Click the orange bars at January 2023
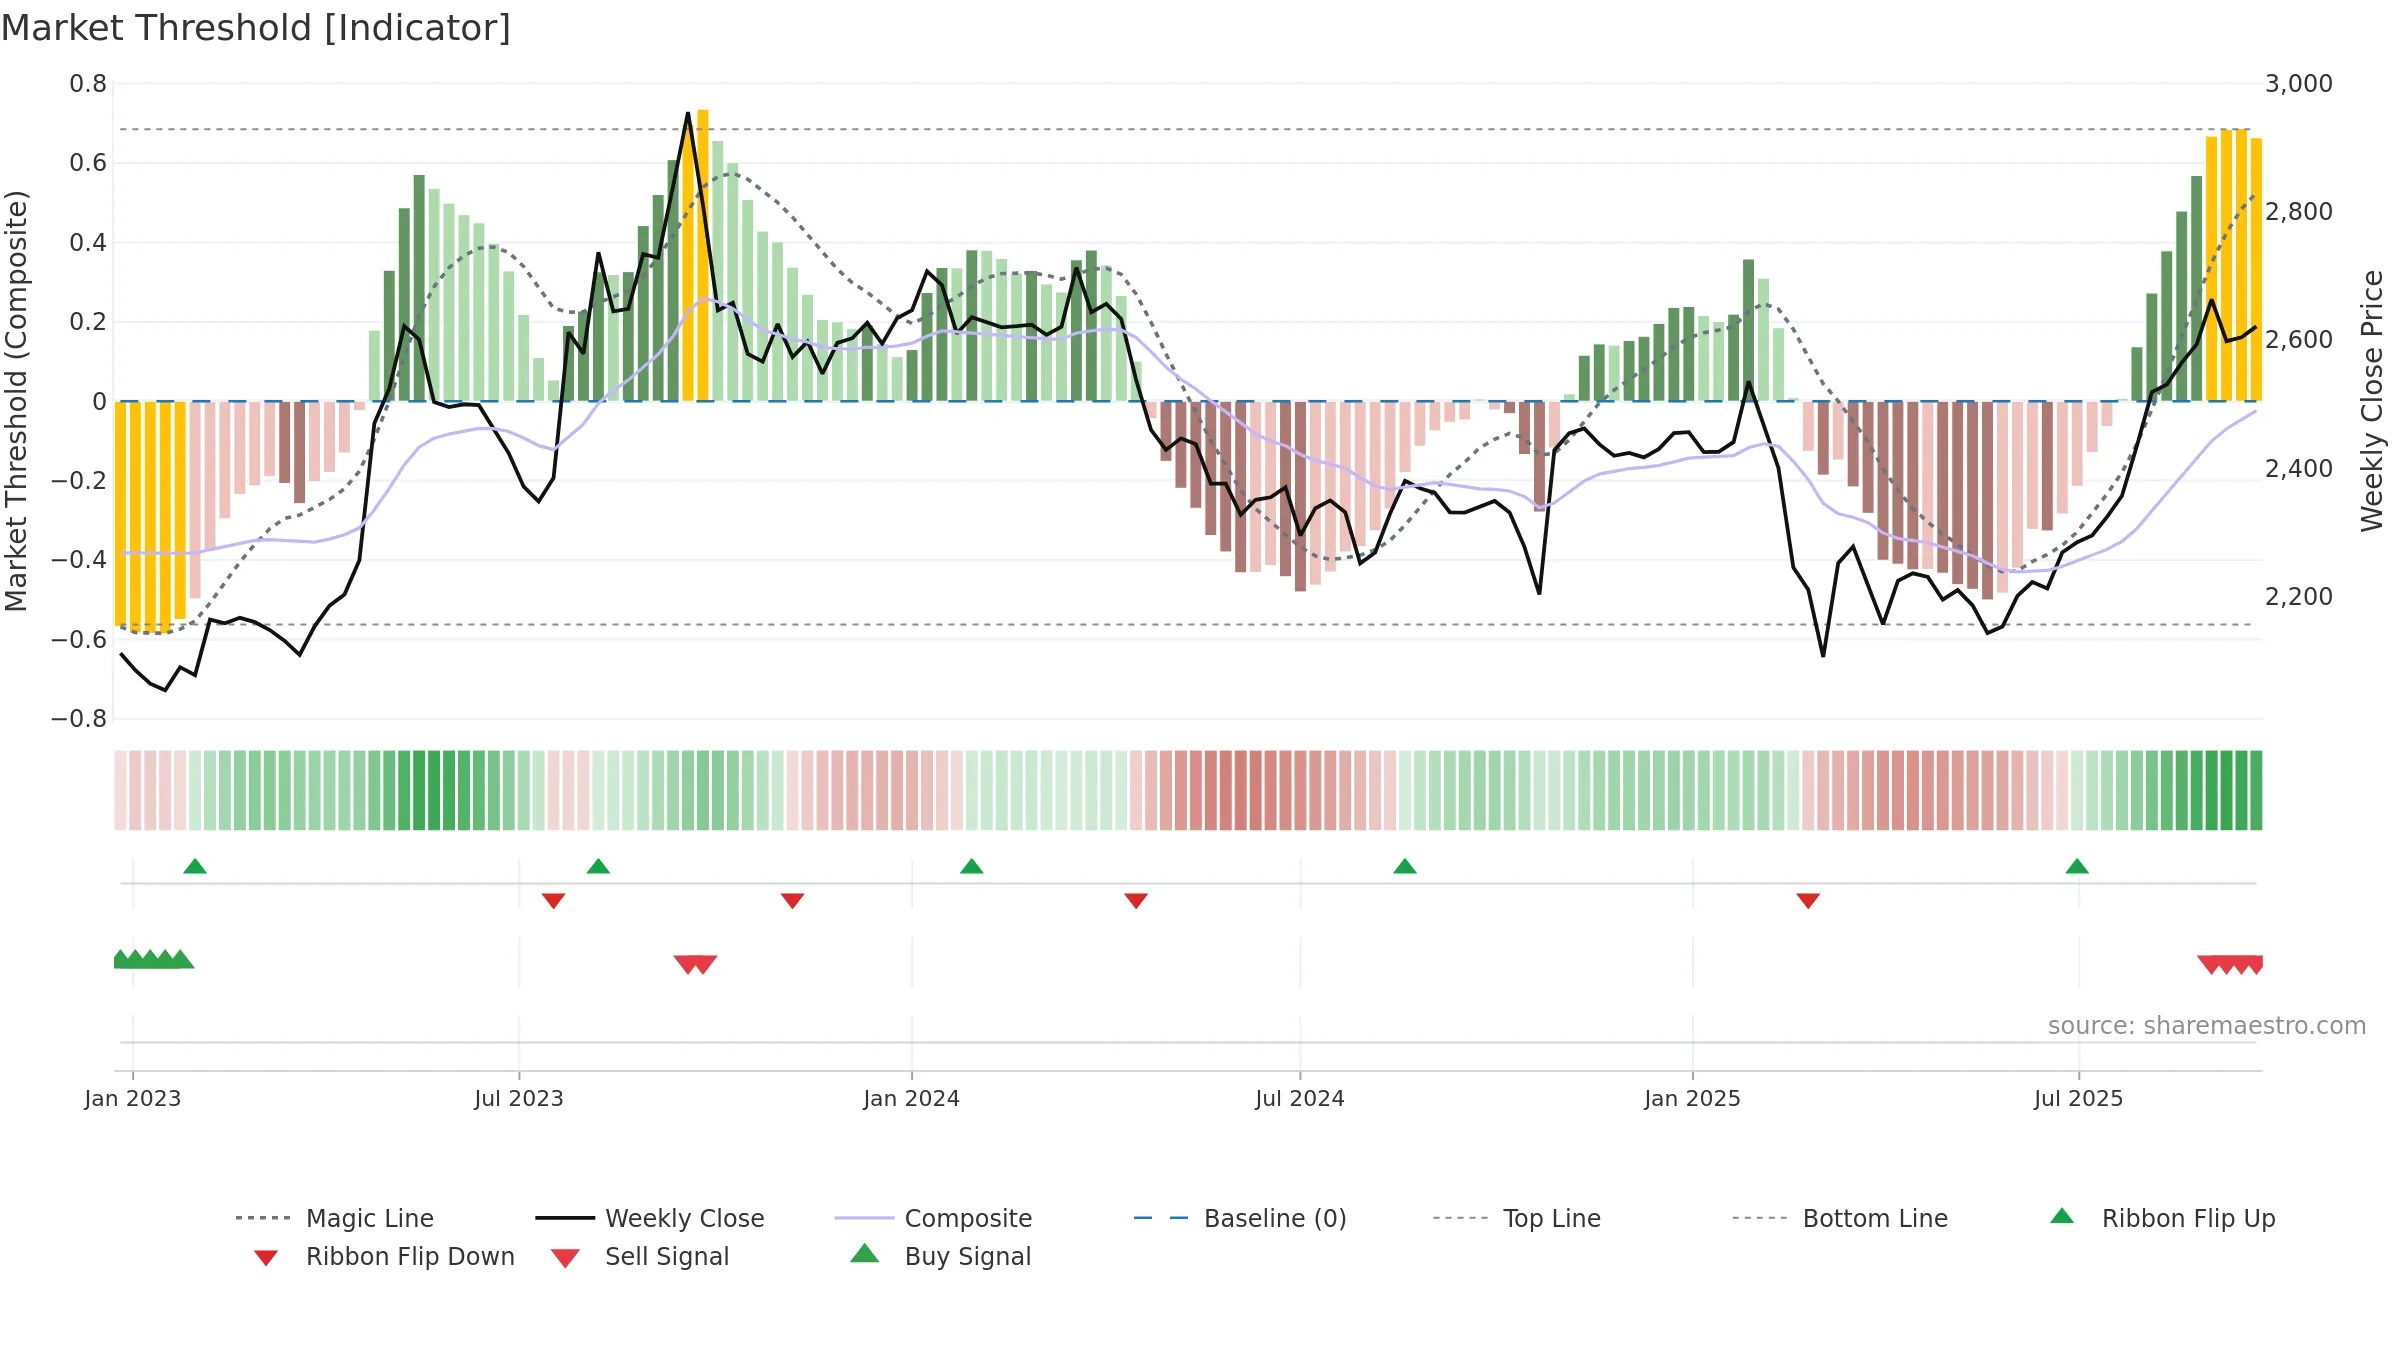 (150, 515)
